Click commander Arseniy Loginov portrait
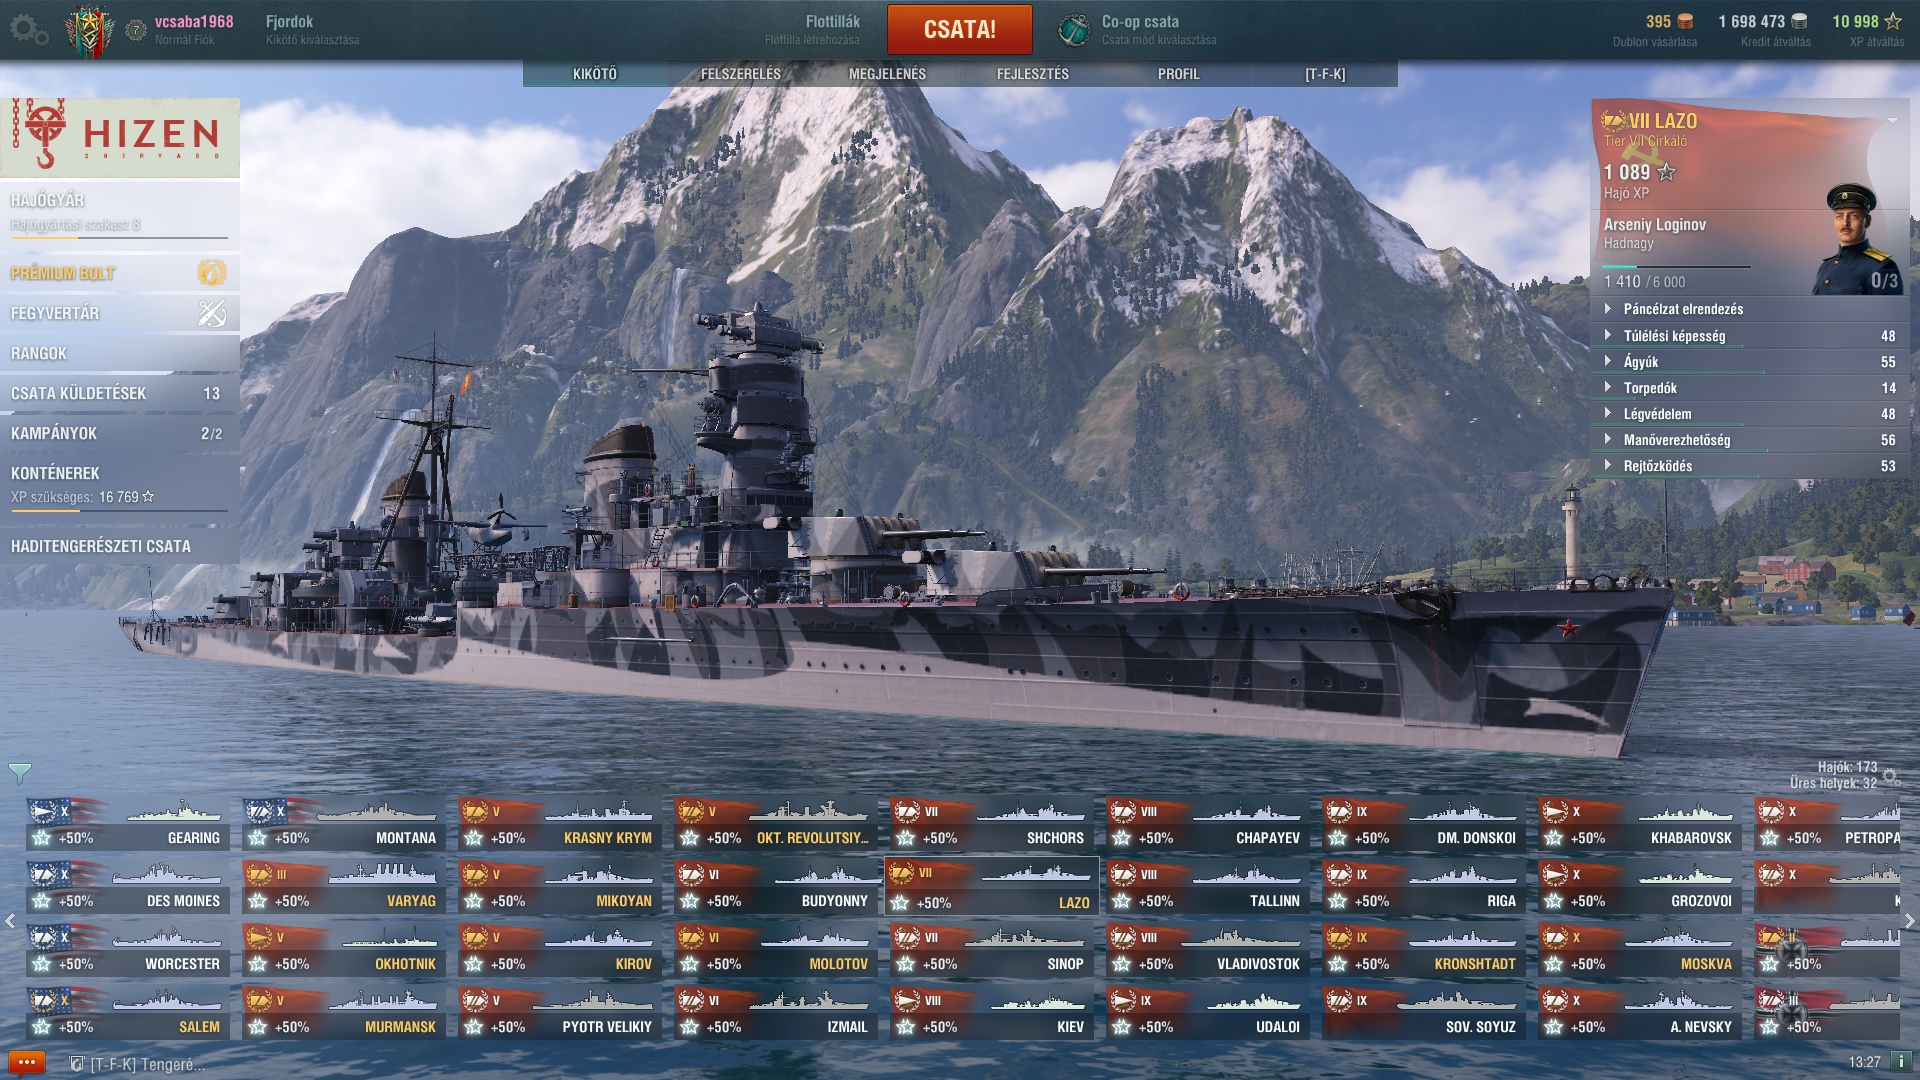The image size is (1920, 1080). pyautogui.click(x=1859, y=239)
